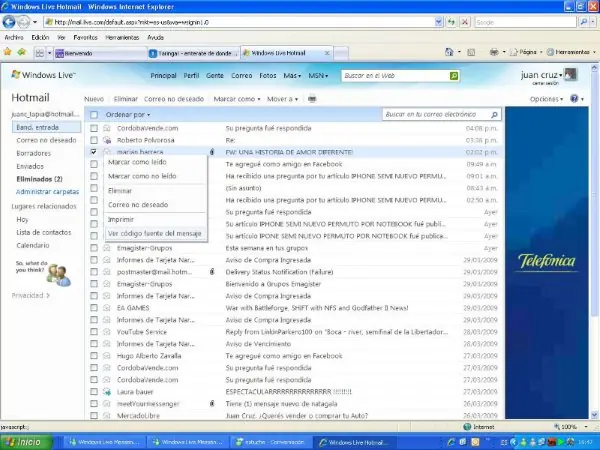Image resolution: width=600 pixels, height=450 pixels.
Task: Click attachment clip on marian barrera message
Action: point(212,152)
